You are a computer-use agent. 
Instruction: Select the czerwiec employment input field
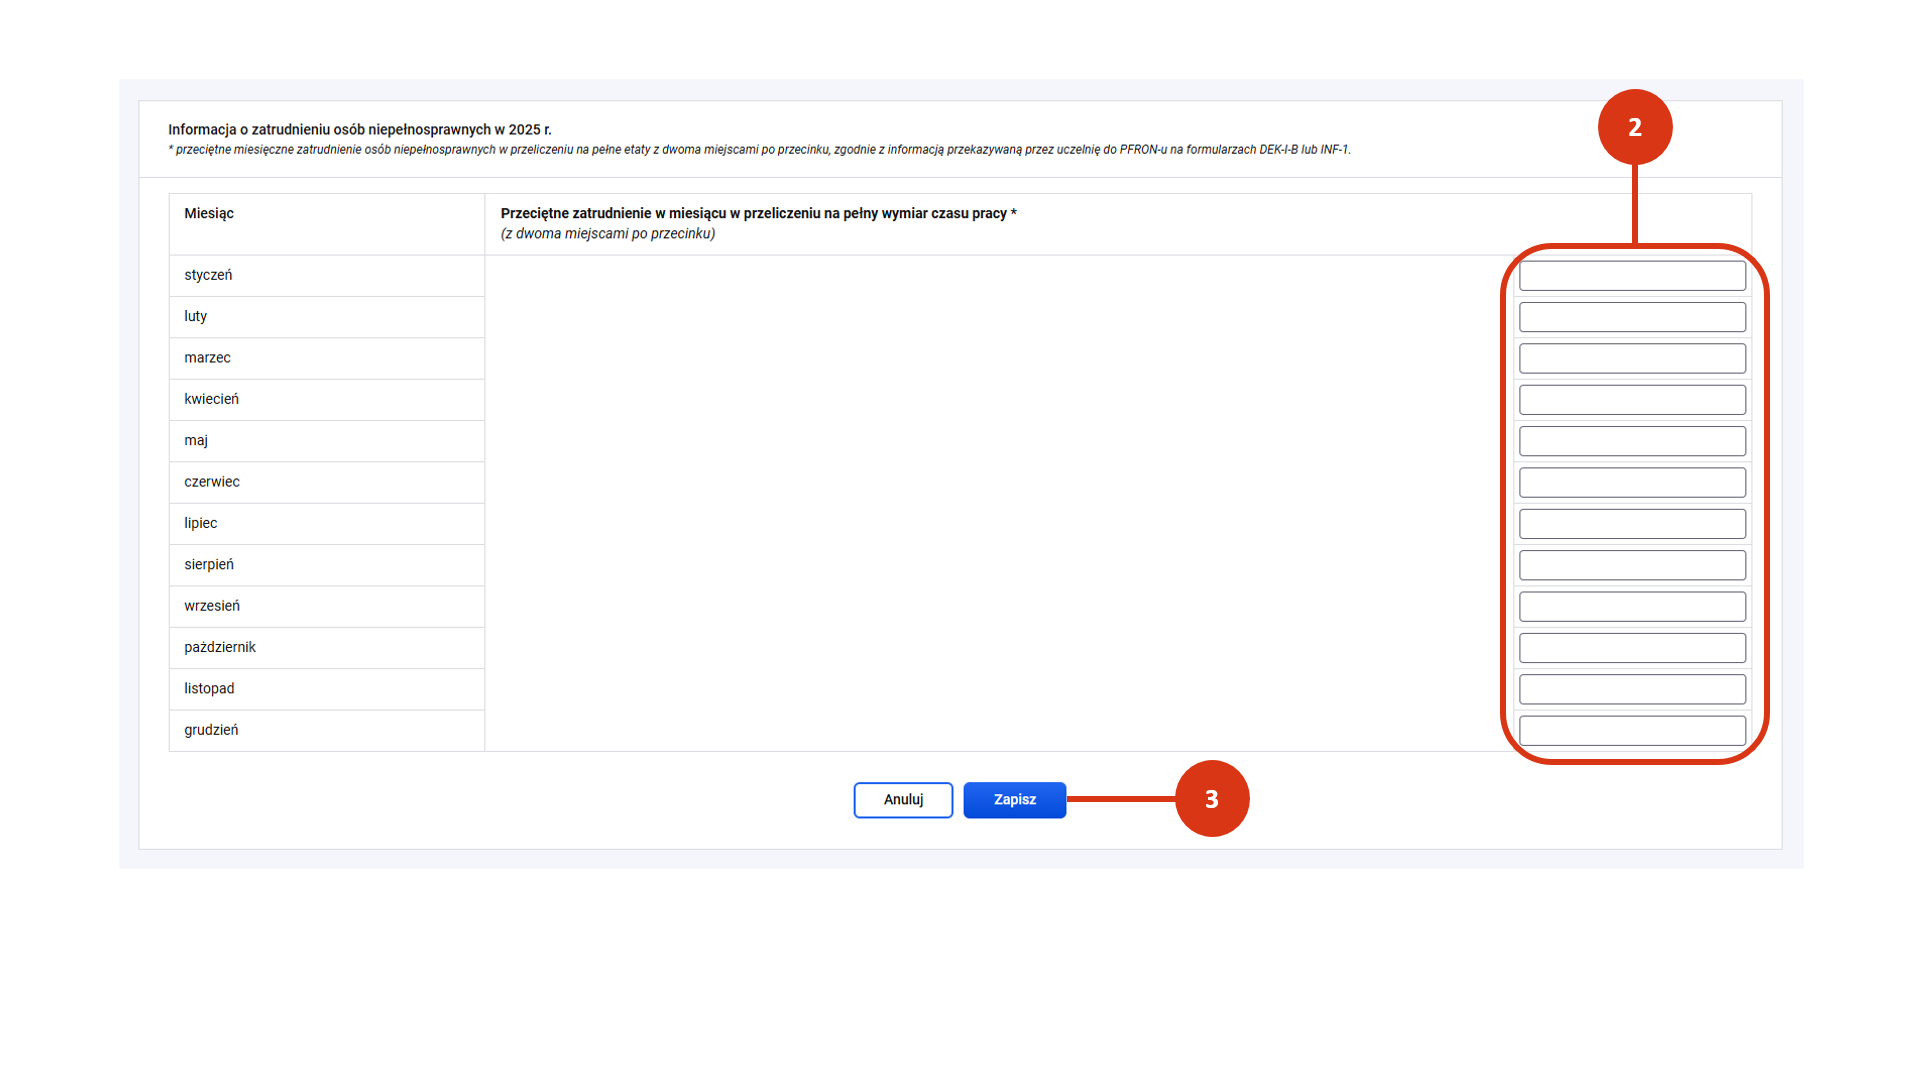coord(1632,482)
